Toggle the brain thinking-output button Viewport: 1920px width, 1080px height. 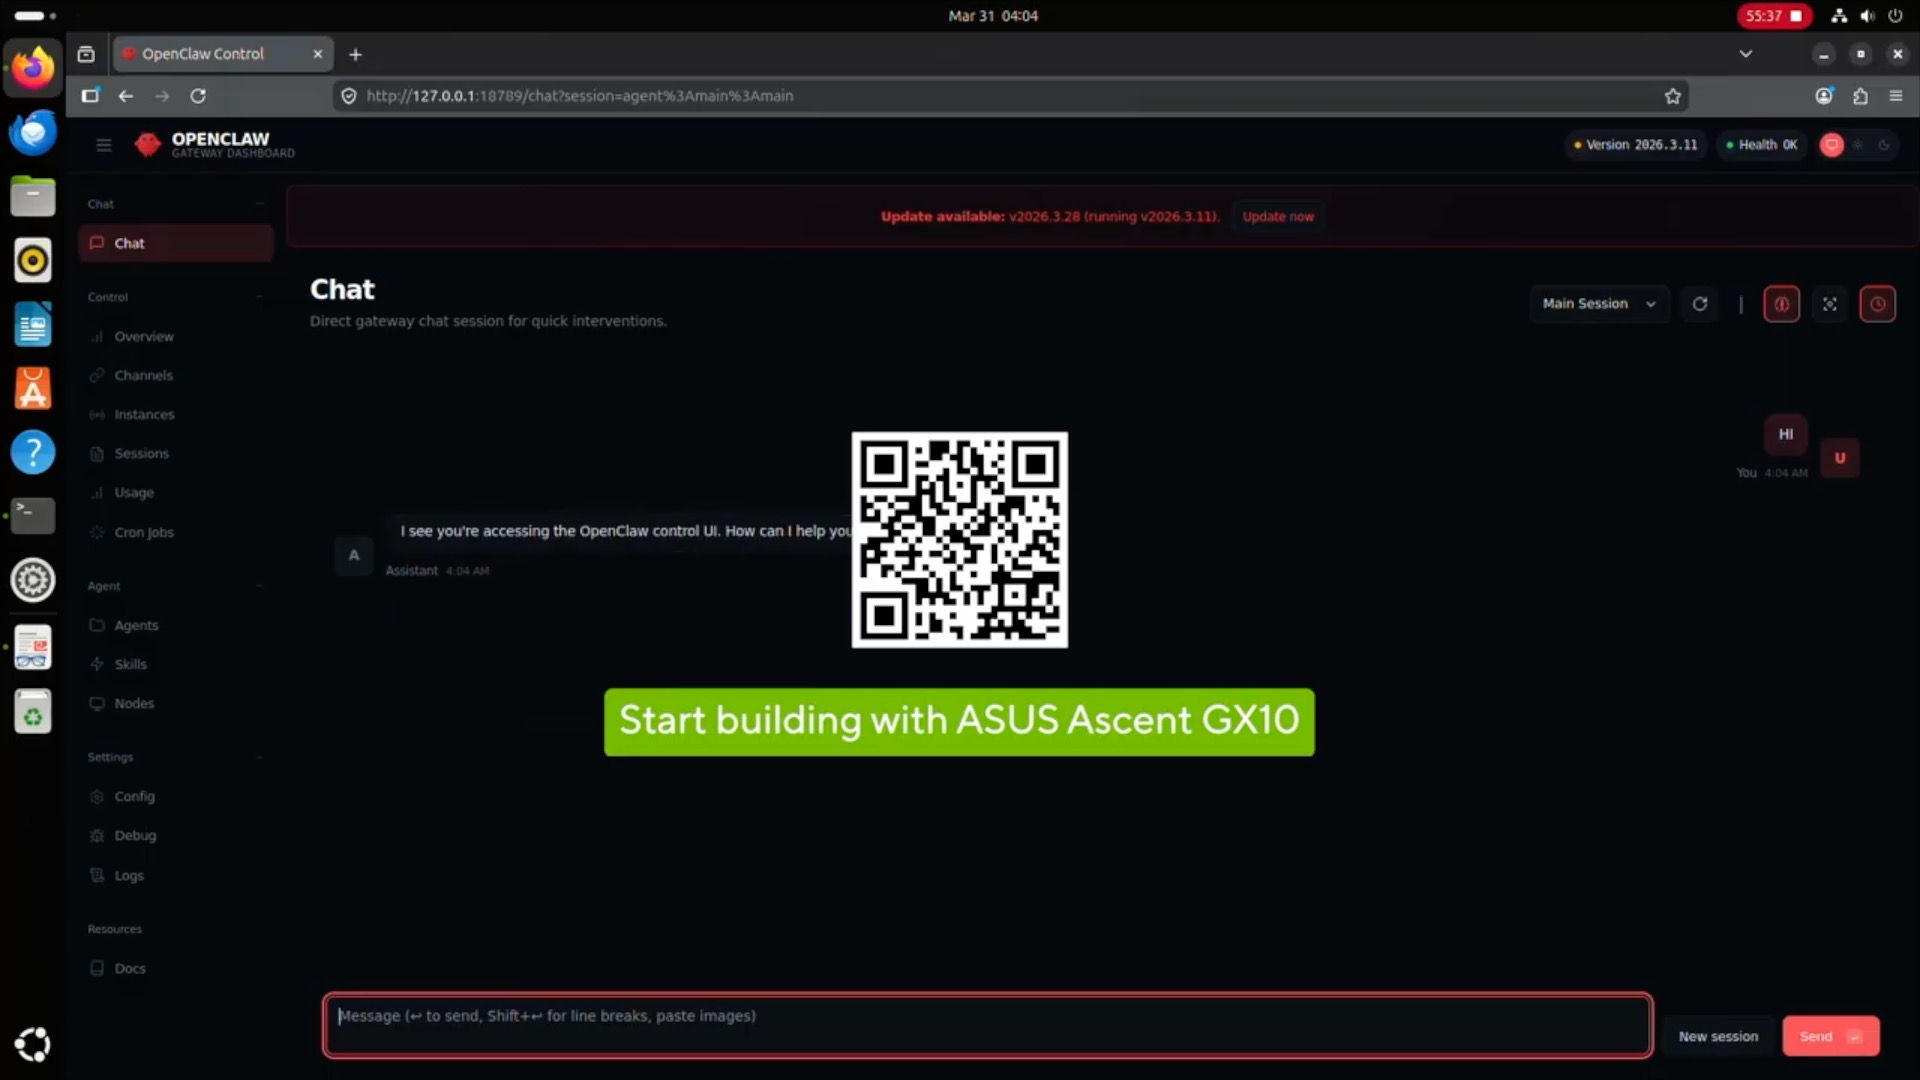point(1781,304)
